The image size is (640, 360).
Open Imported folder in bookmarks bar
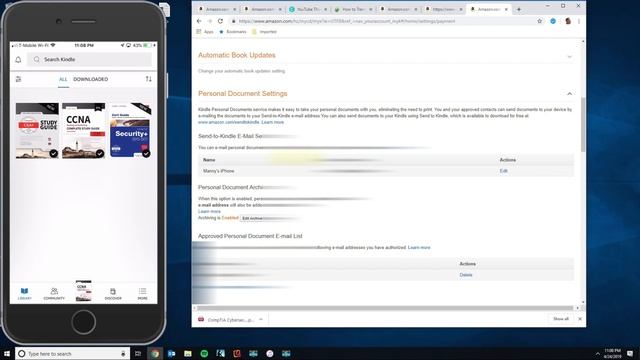[264, 32]
